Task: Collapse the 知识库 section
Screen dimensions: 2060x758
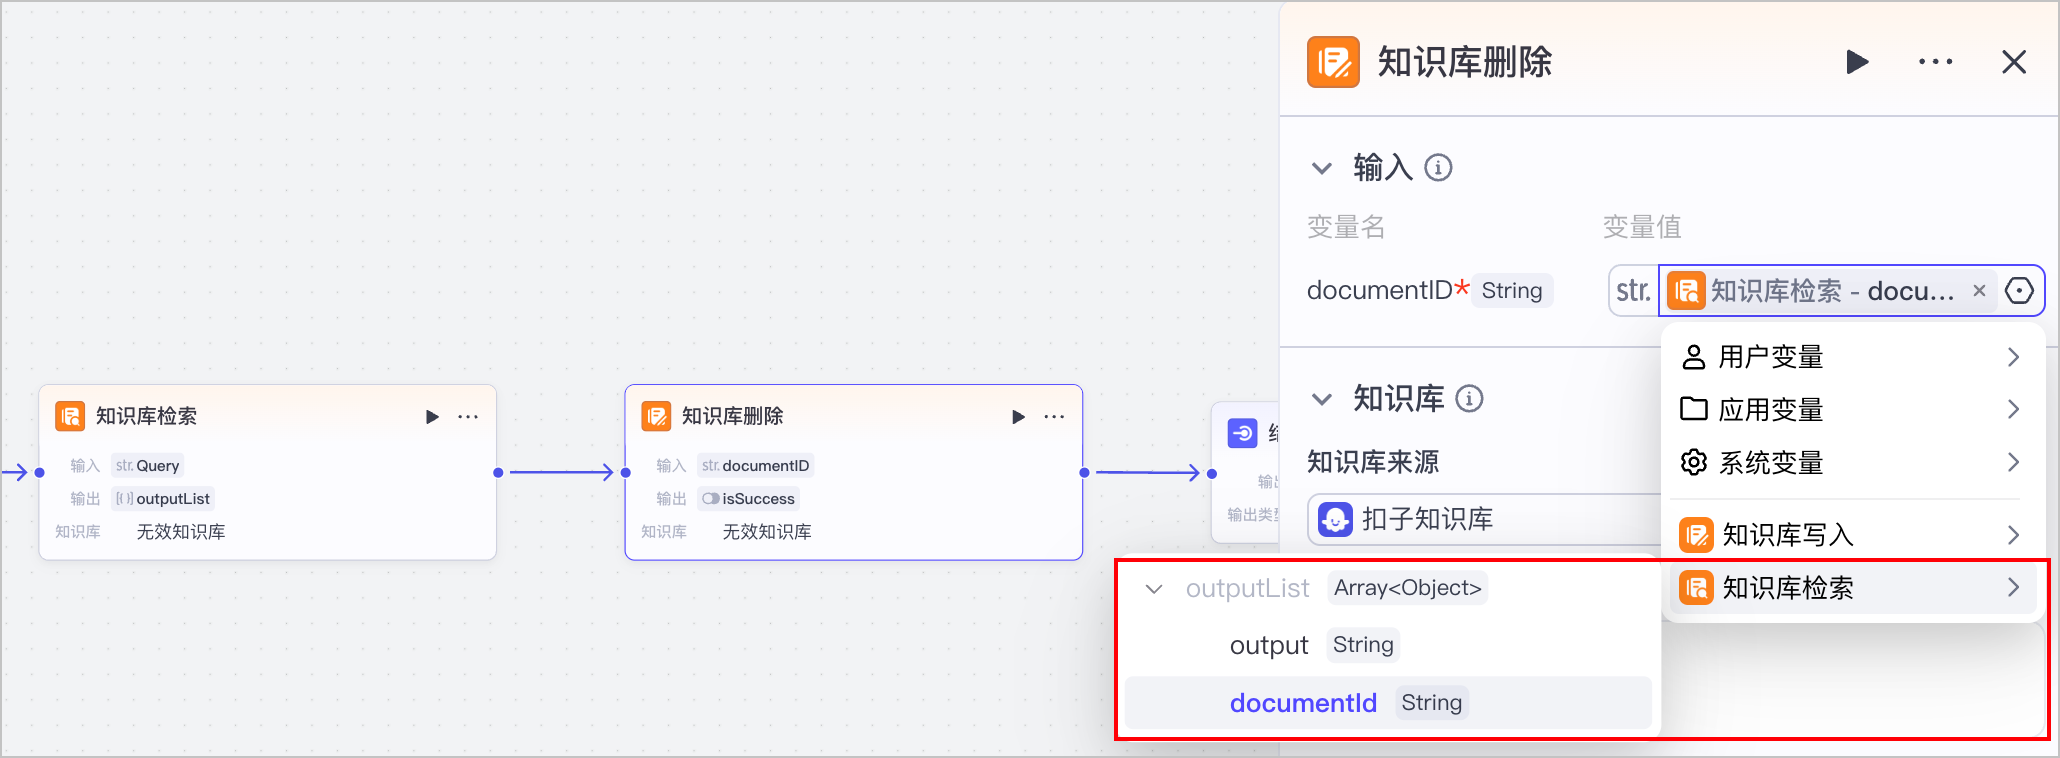Action: (x=1322, y=399)
